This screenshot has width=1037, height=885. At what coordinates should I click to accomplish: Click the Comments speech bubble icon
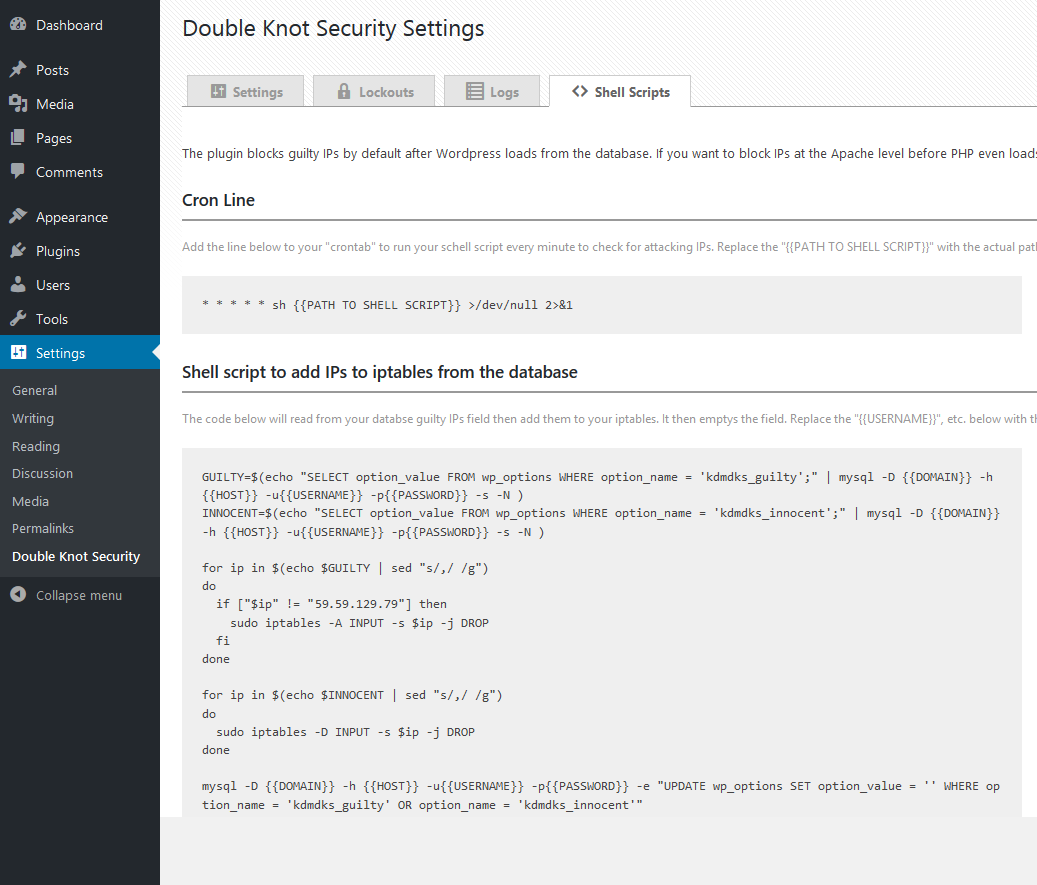tap(18, 172)
